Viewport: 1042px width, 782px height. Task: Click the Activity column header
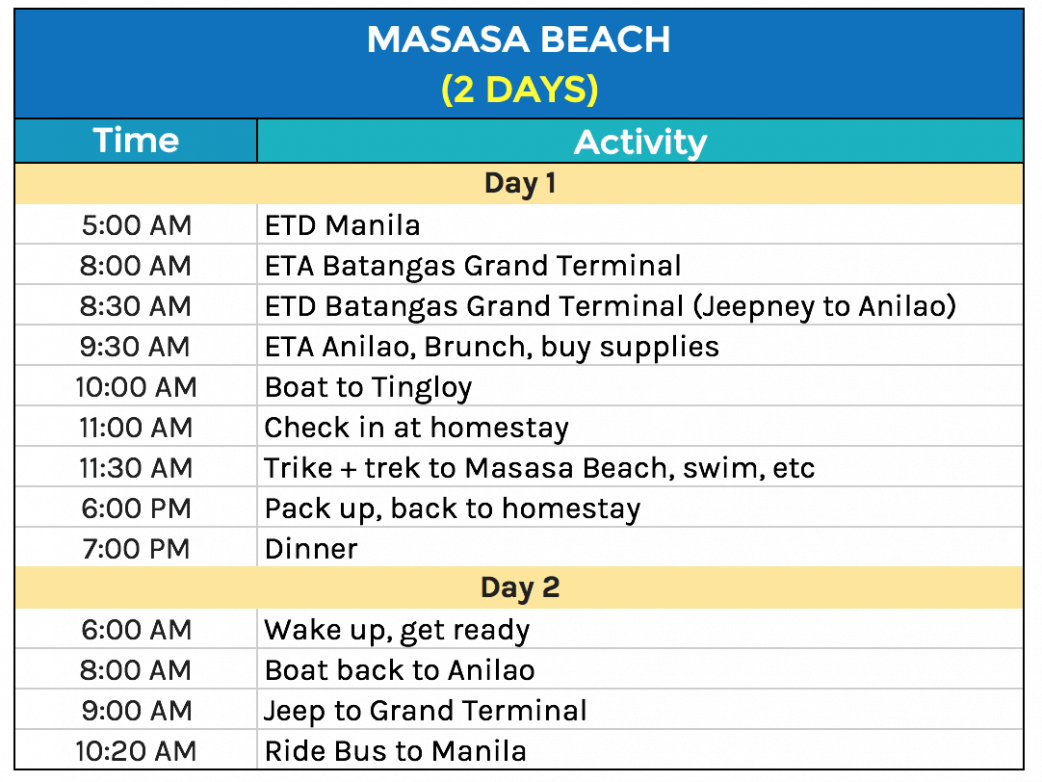(x=640, y=142)
